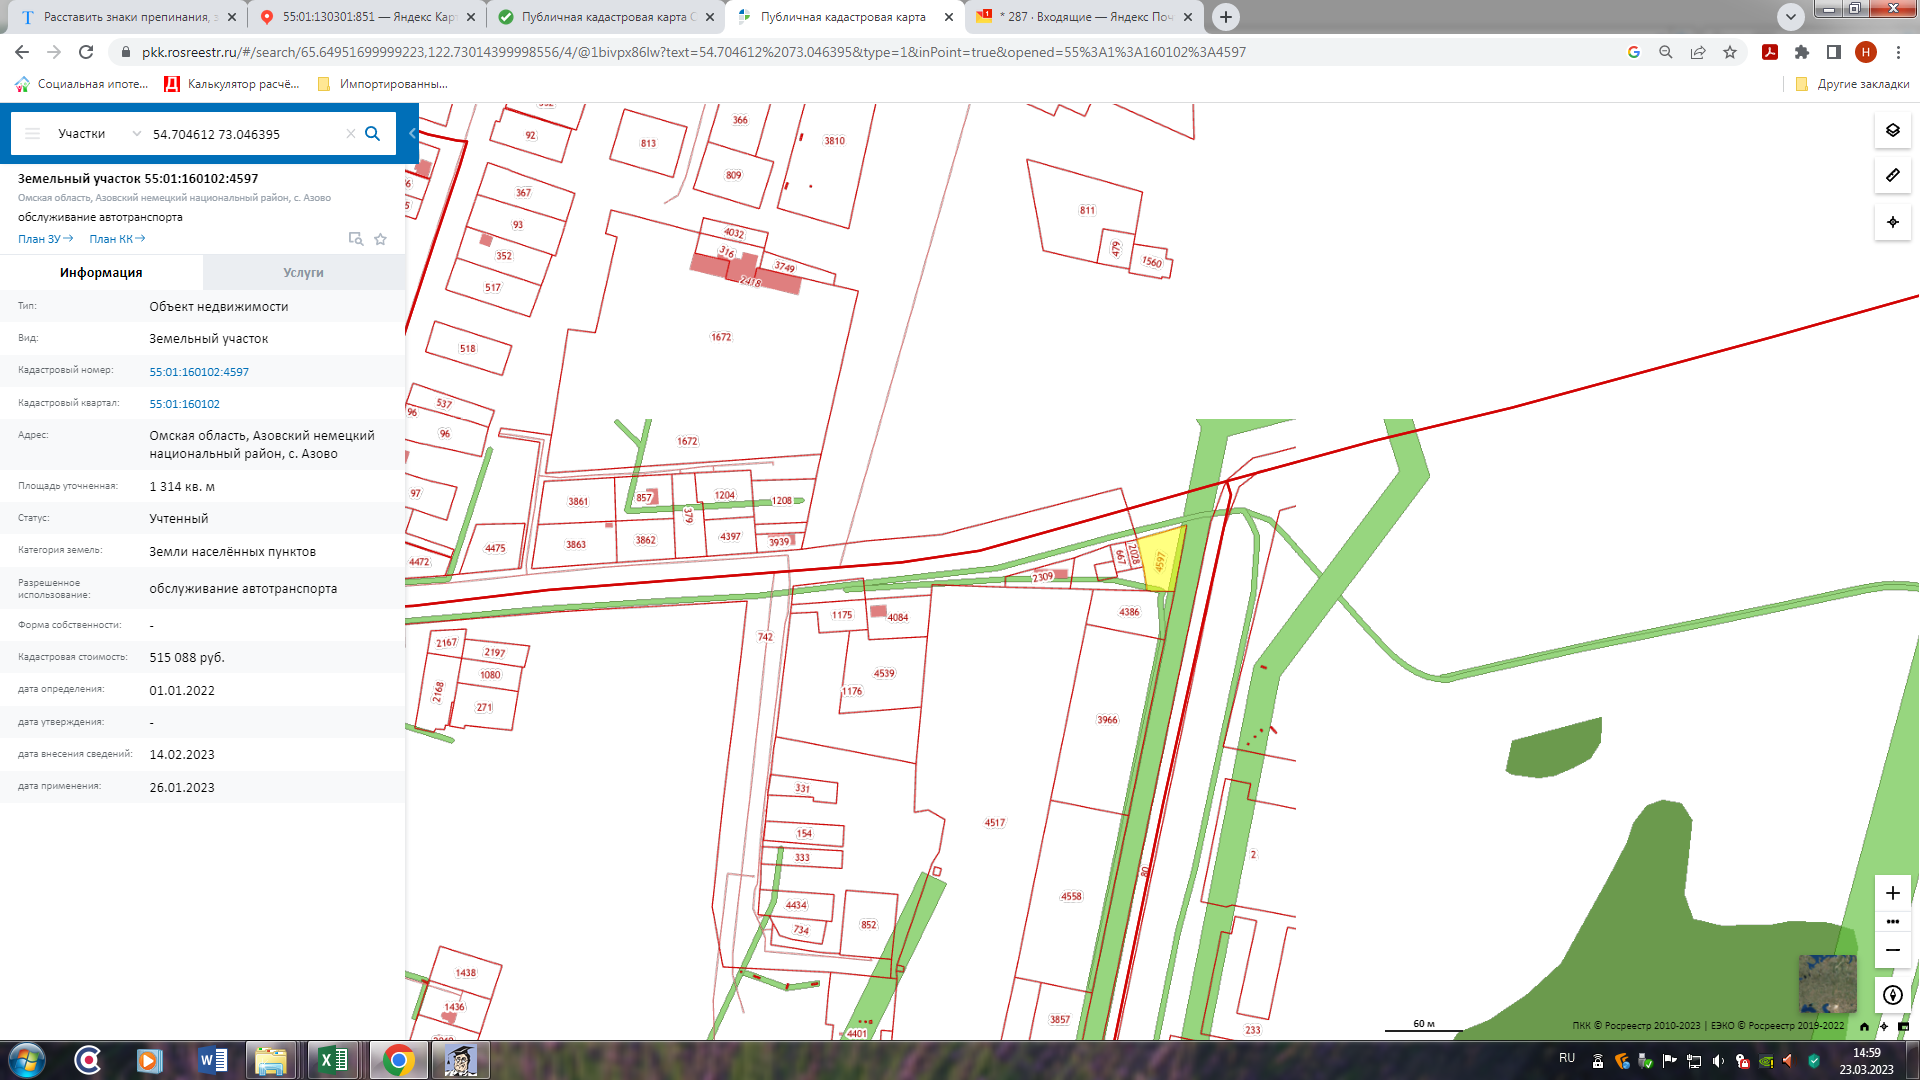Zoom out the map with minus

pos(1892,950)
